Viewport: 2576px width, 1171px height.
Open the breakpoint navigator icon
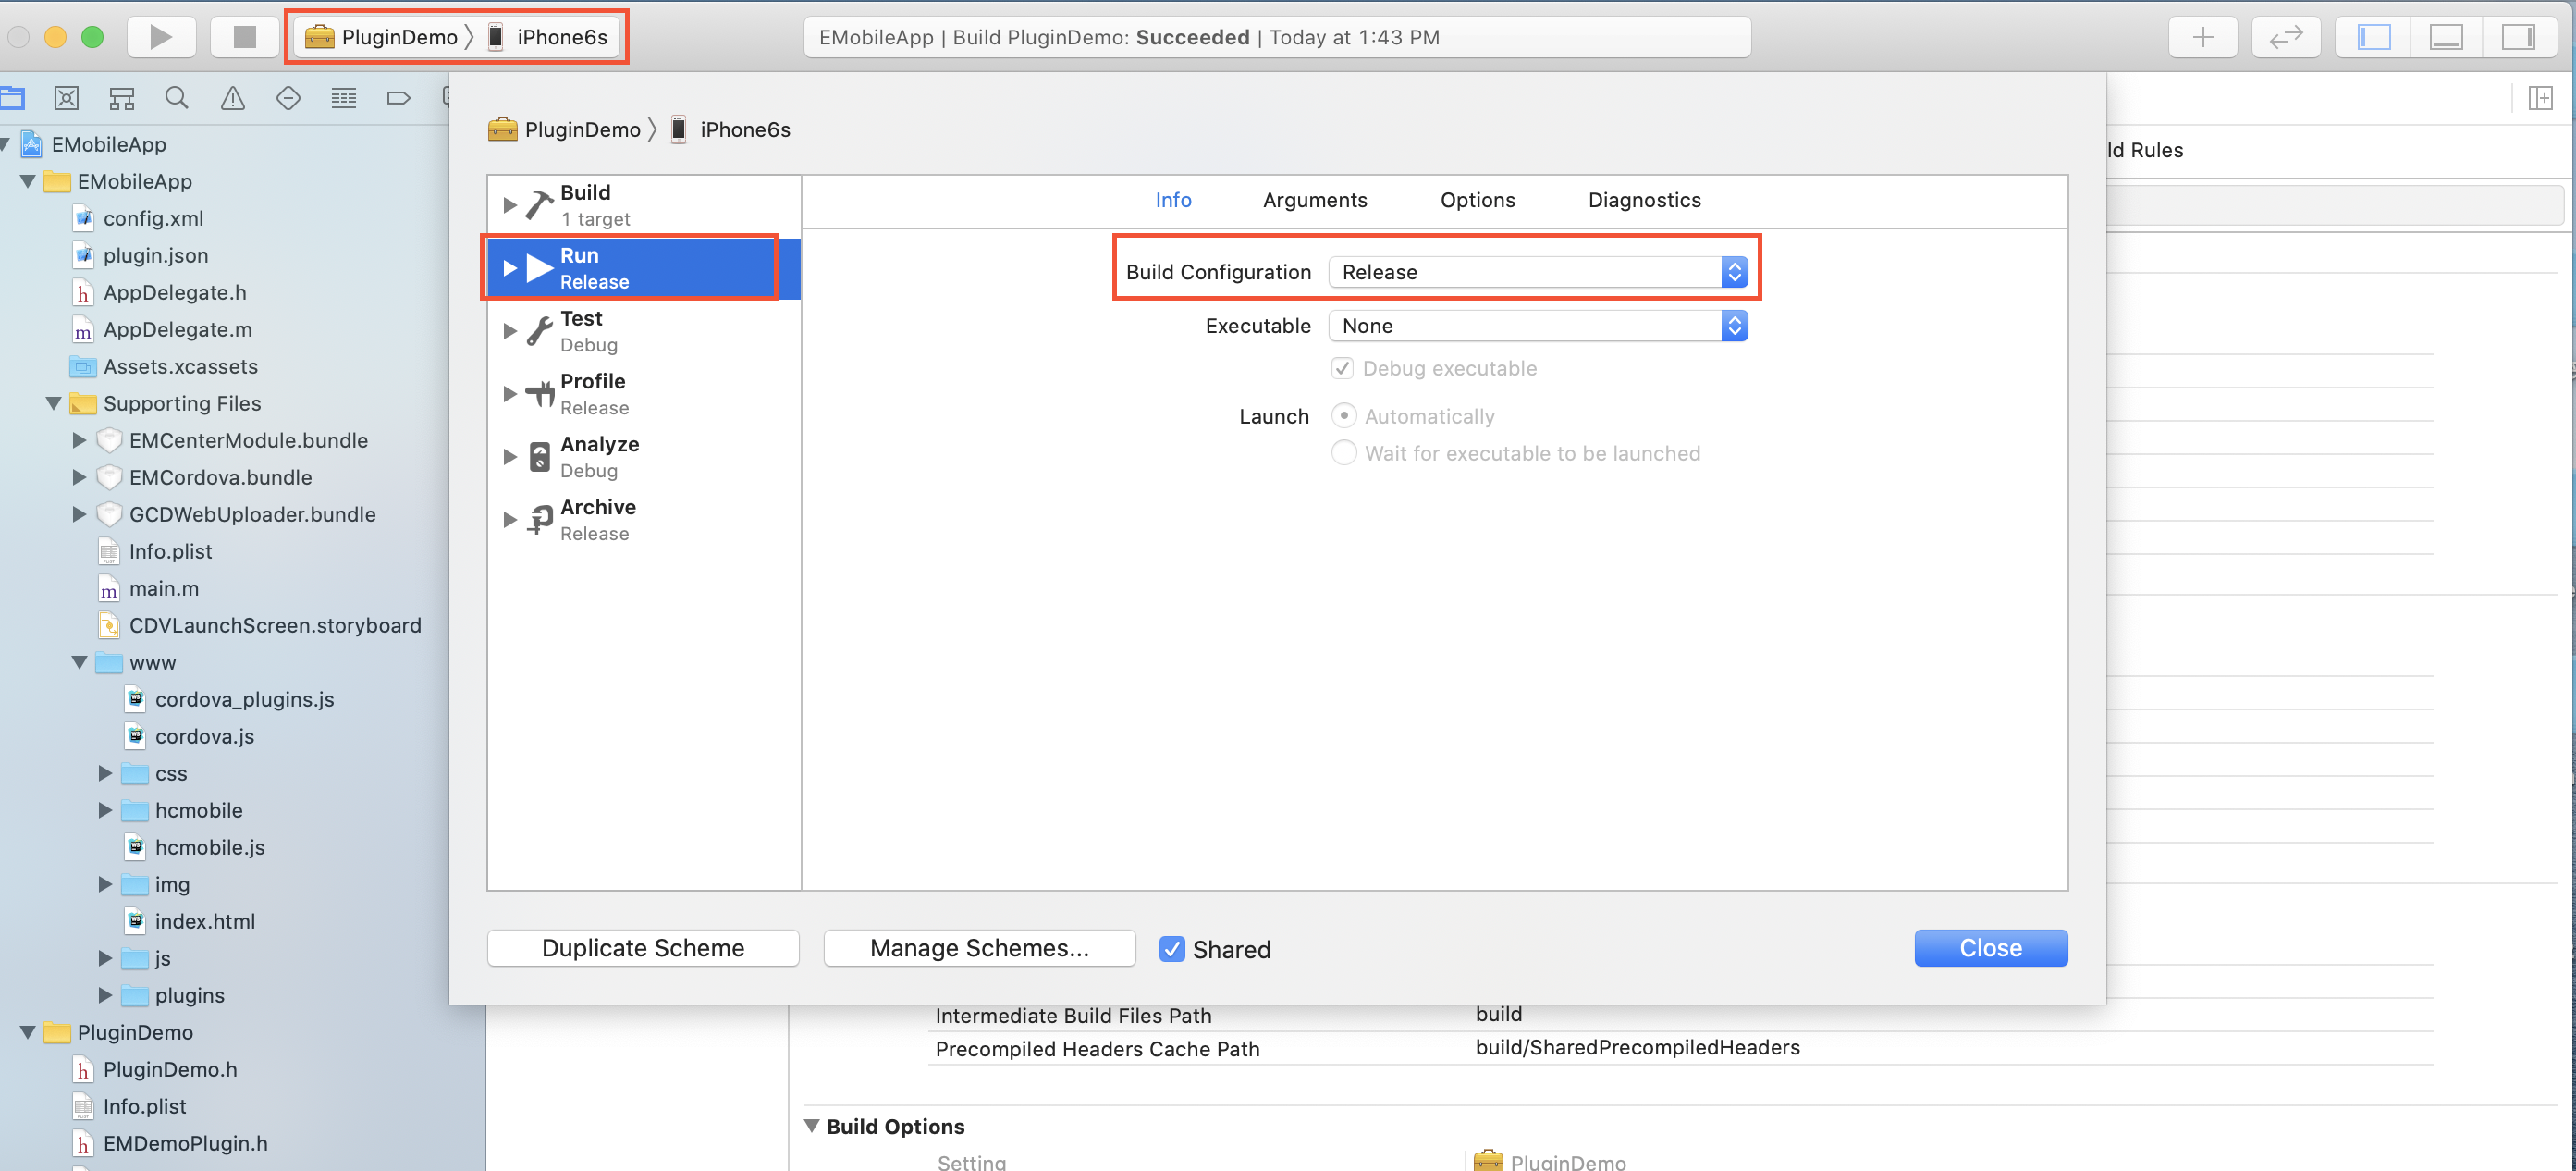(x=398, y=98)
